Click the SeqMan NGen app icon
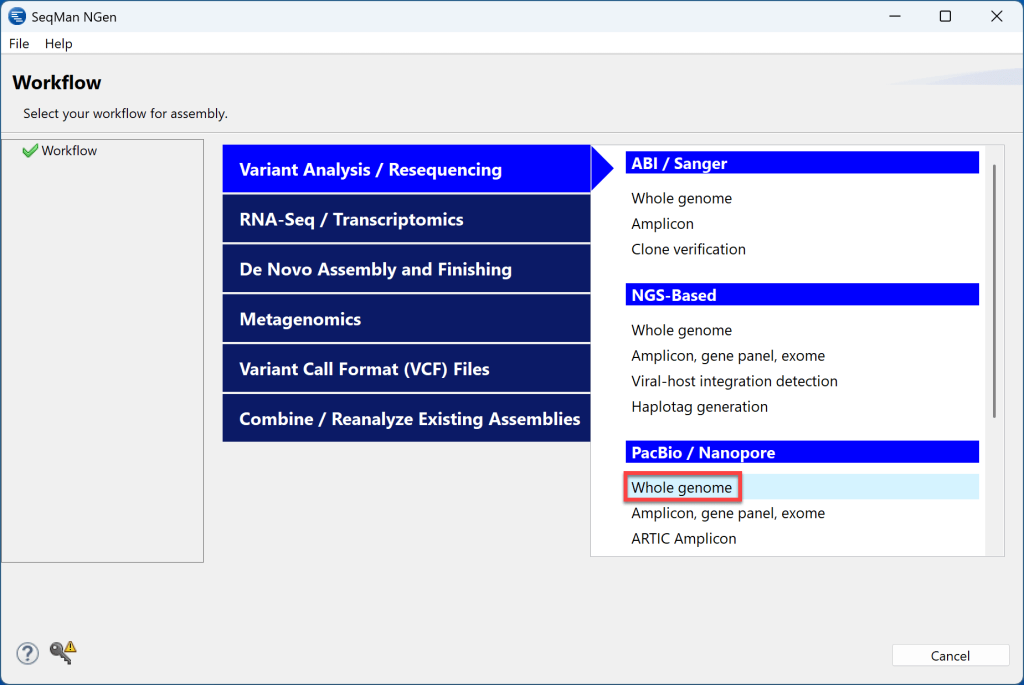 (x=17, y=16)
